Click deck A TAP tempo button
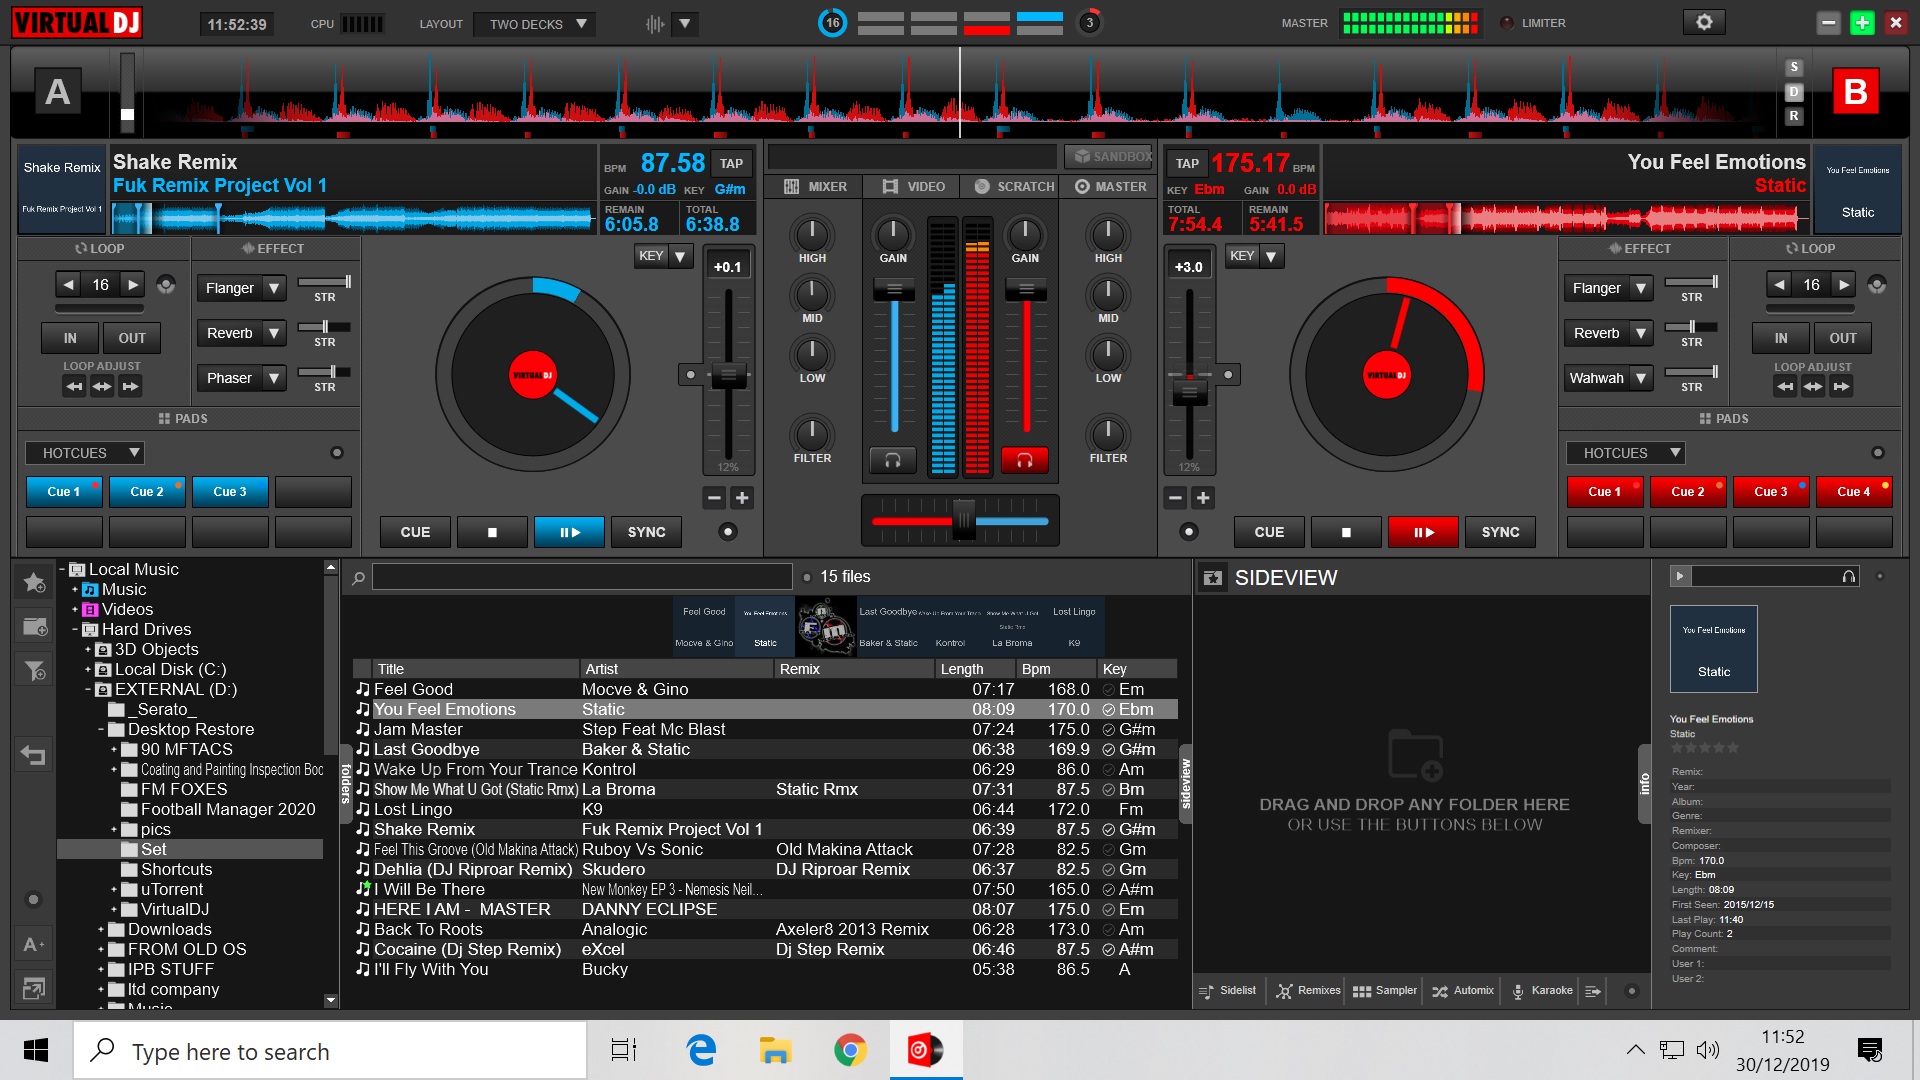 click(x=731, y=163)
